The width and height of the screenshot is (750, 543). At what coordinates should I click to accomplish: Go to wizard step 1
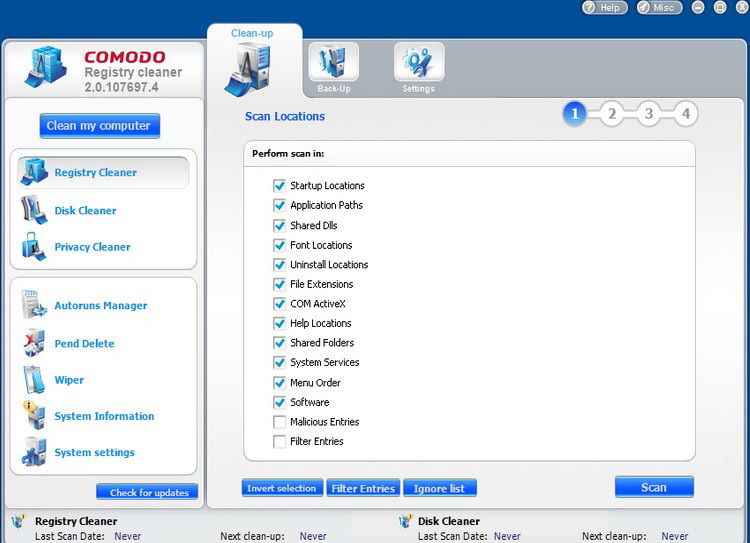pyautogui.click(x=574, y=114)
